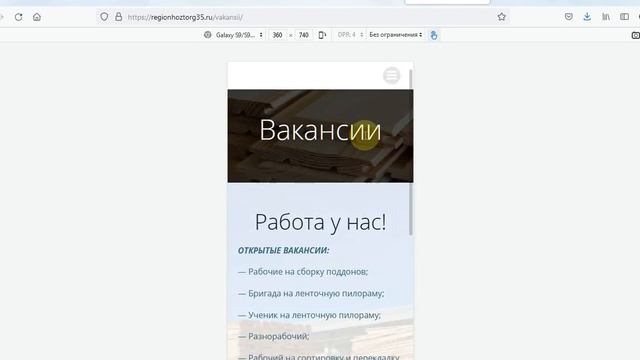Viewport: 640px width, 360px height.
Task: Edit the viewport height field 740
Action: (x=303, y=35)
